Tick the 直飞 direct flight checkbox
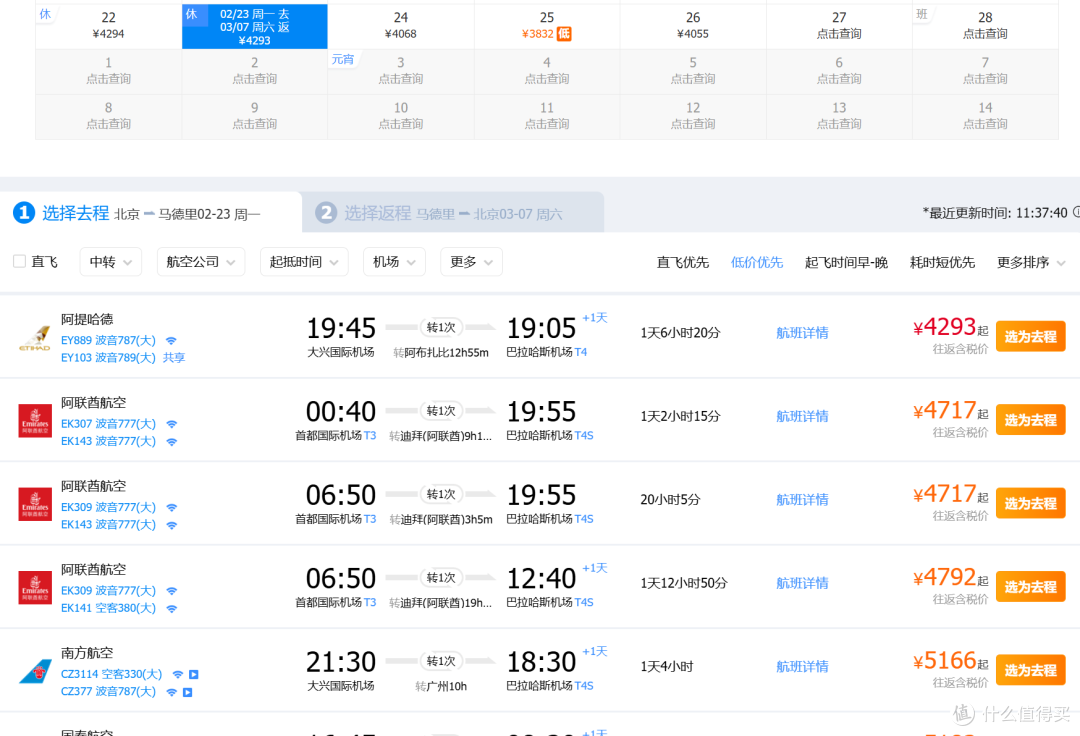The width and height of the screenshot is (1080, 736). [19, 261]
